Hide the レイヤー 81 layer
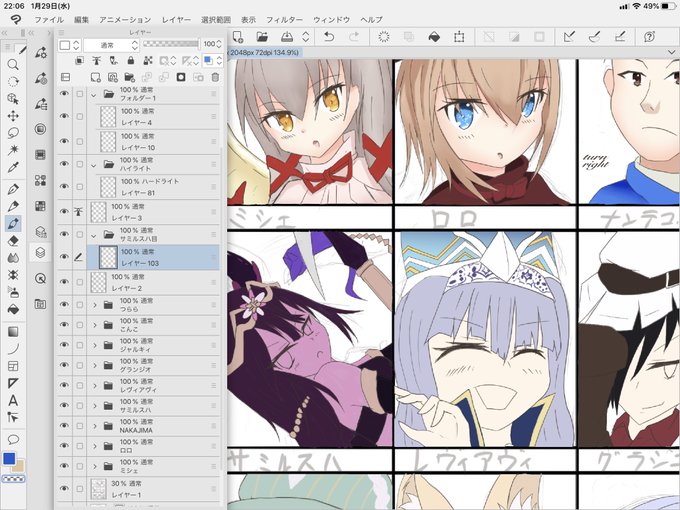680x510 pixels. [64, 186]
